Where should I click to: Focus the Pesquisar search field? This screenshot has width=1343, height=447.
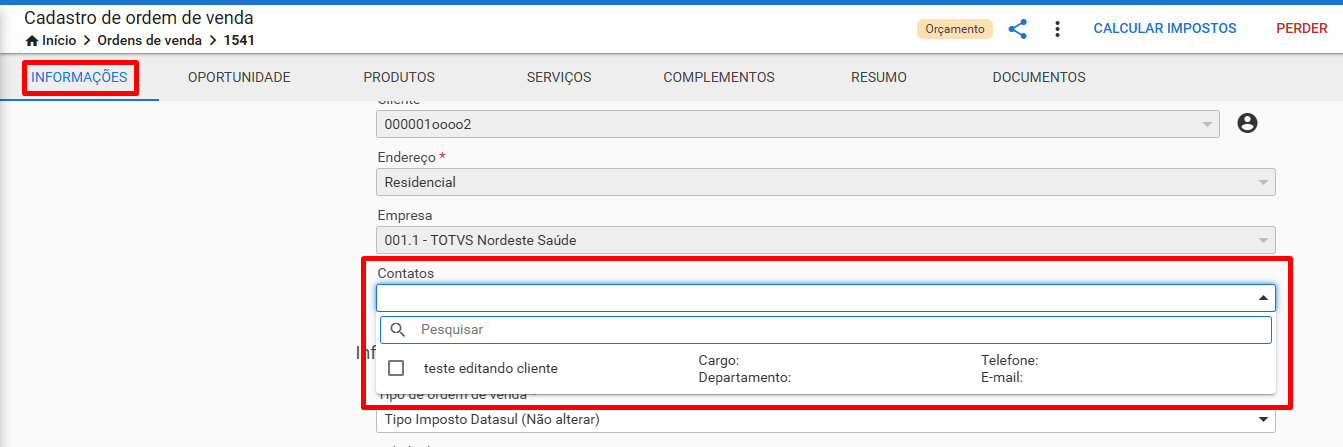tap(826, 329)
